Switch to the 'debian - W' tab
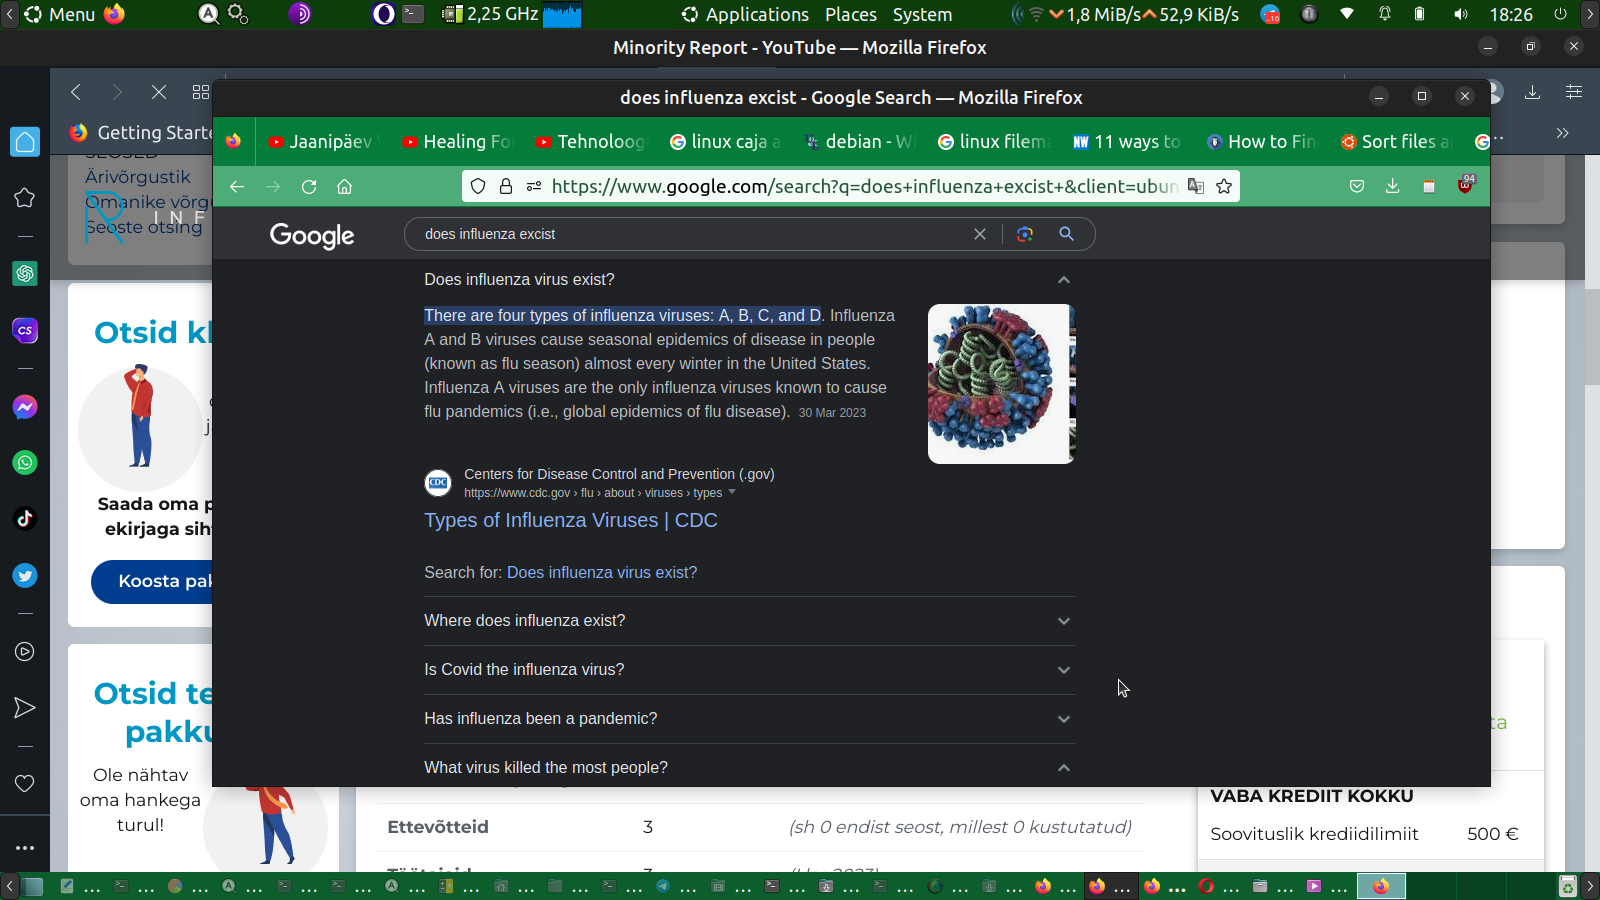The width and height of the screenshot is (1600, 900). 859,142
